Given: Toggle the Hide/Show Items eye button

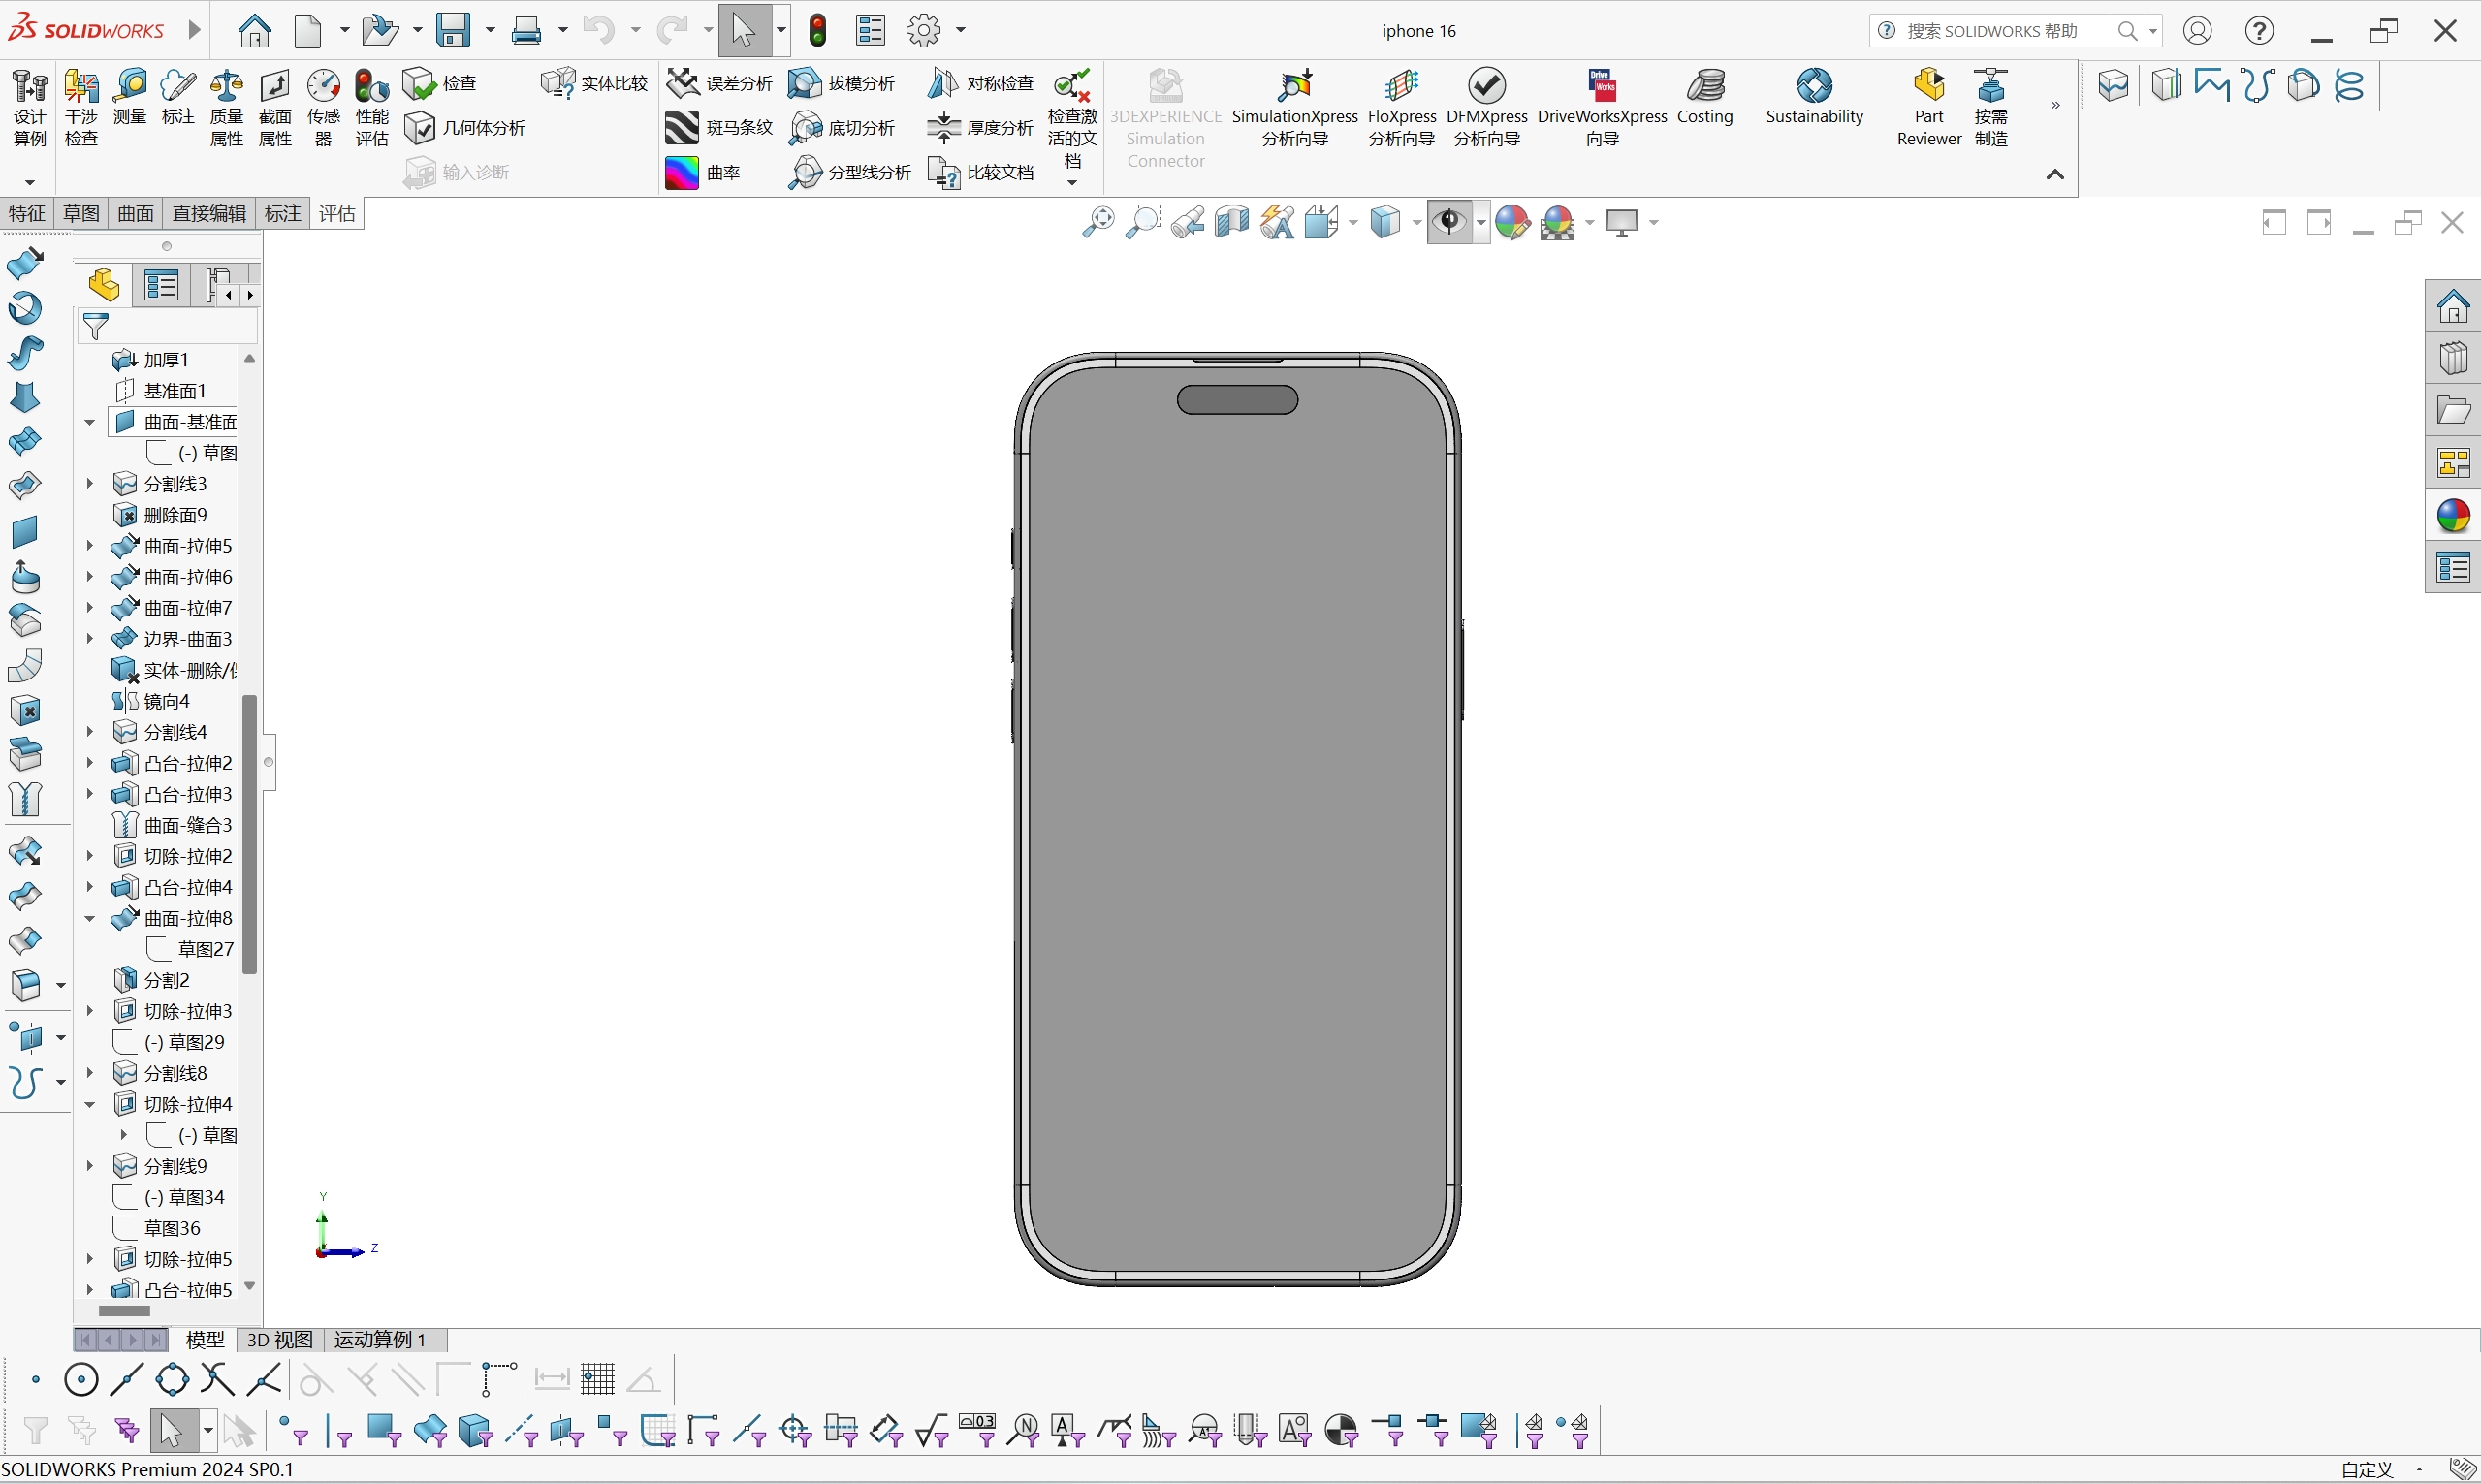Looking at the screenshot, I should click(x=1450, y=222).
